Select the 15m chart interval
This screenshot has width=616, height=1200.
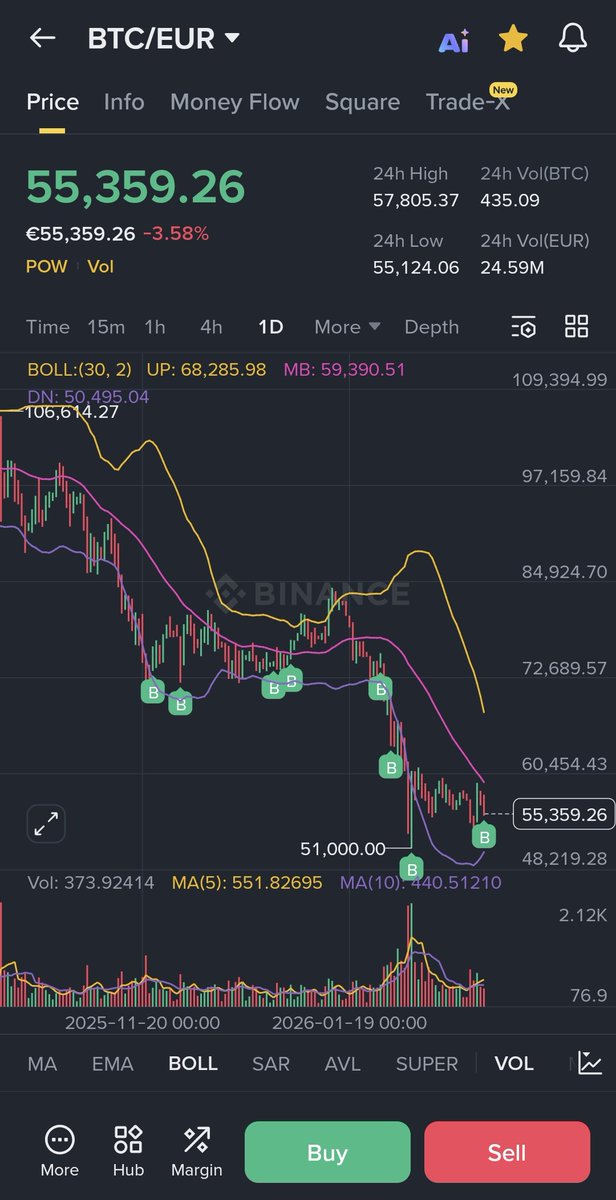106,327
